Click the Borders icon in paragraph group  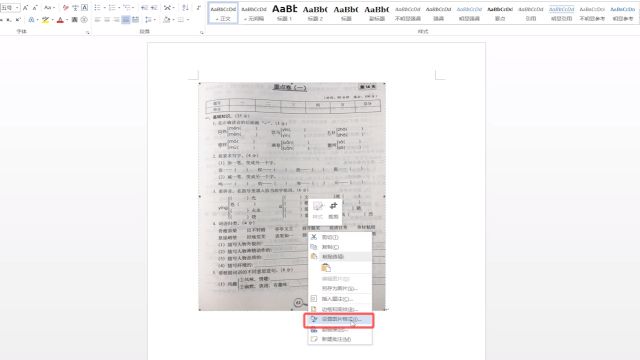pyautogui.click(x=180, y=20)
